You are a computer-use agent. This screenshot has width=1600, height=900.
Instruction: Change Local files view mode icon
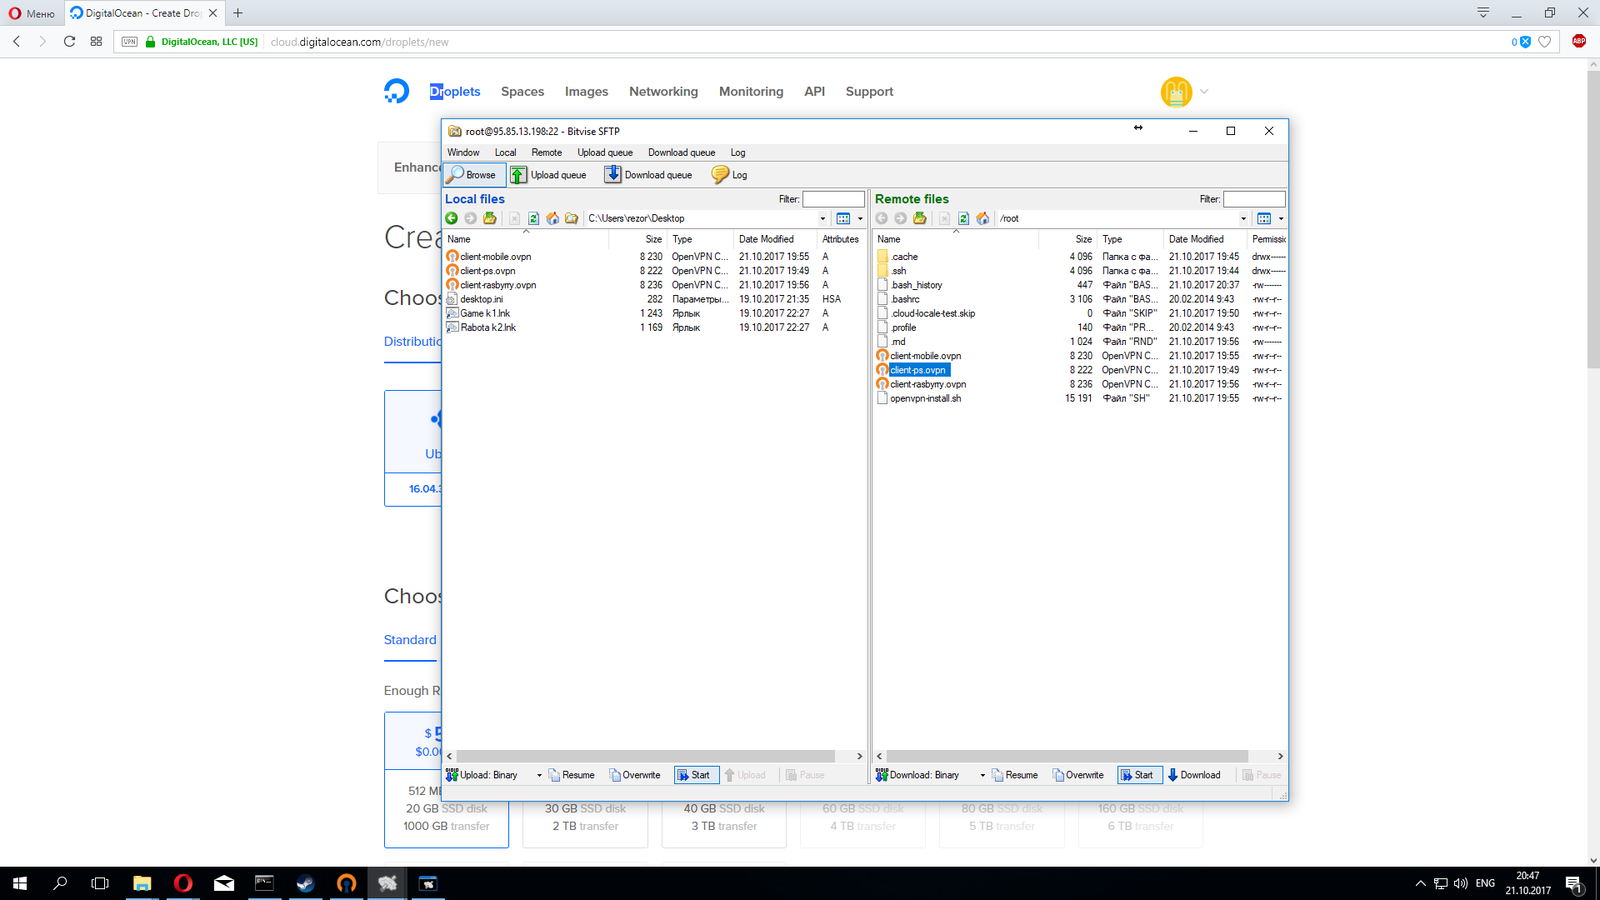[x=843, y=218]
